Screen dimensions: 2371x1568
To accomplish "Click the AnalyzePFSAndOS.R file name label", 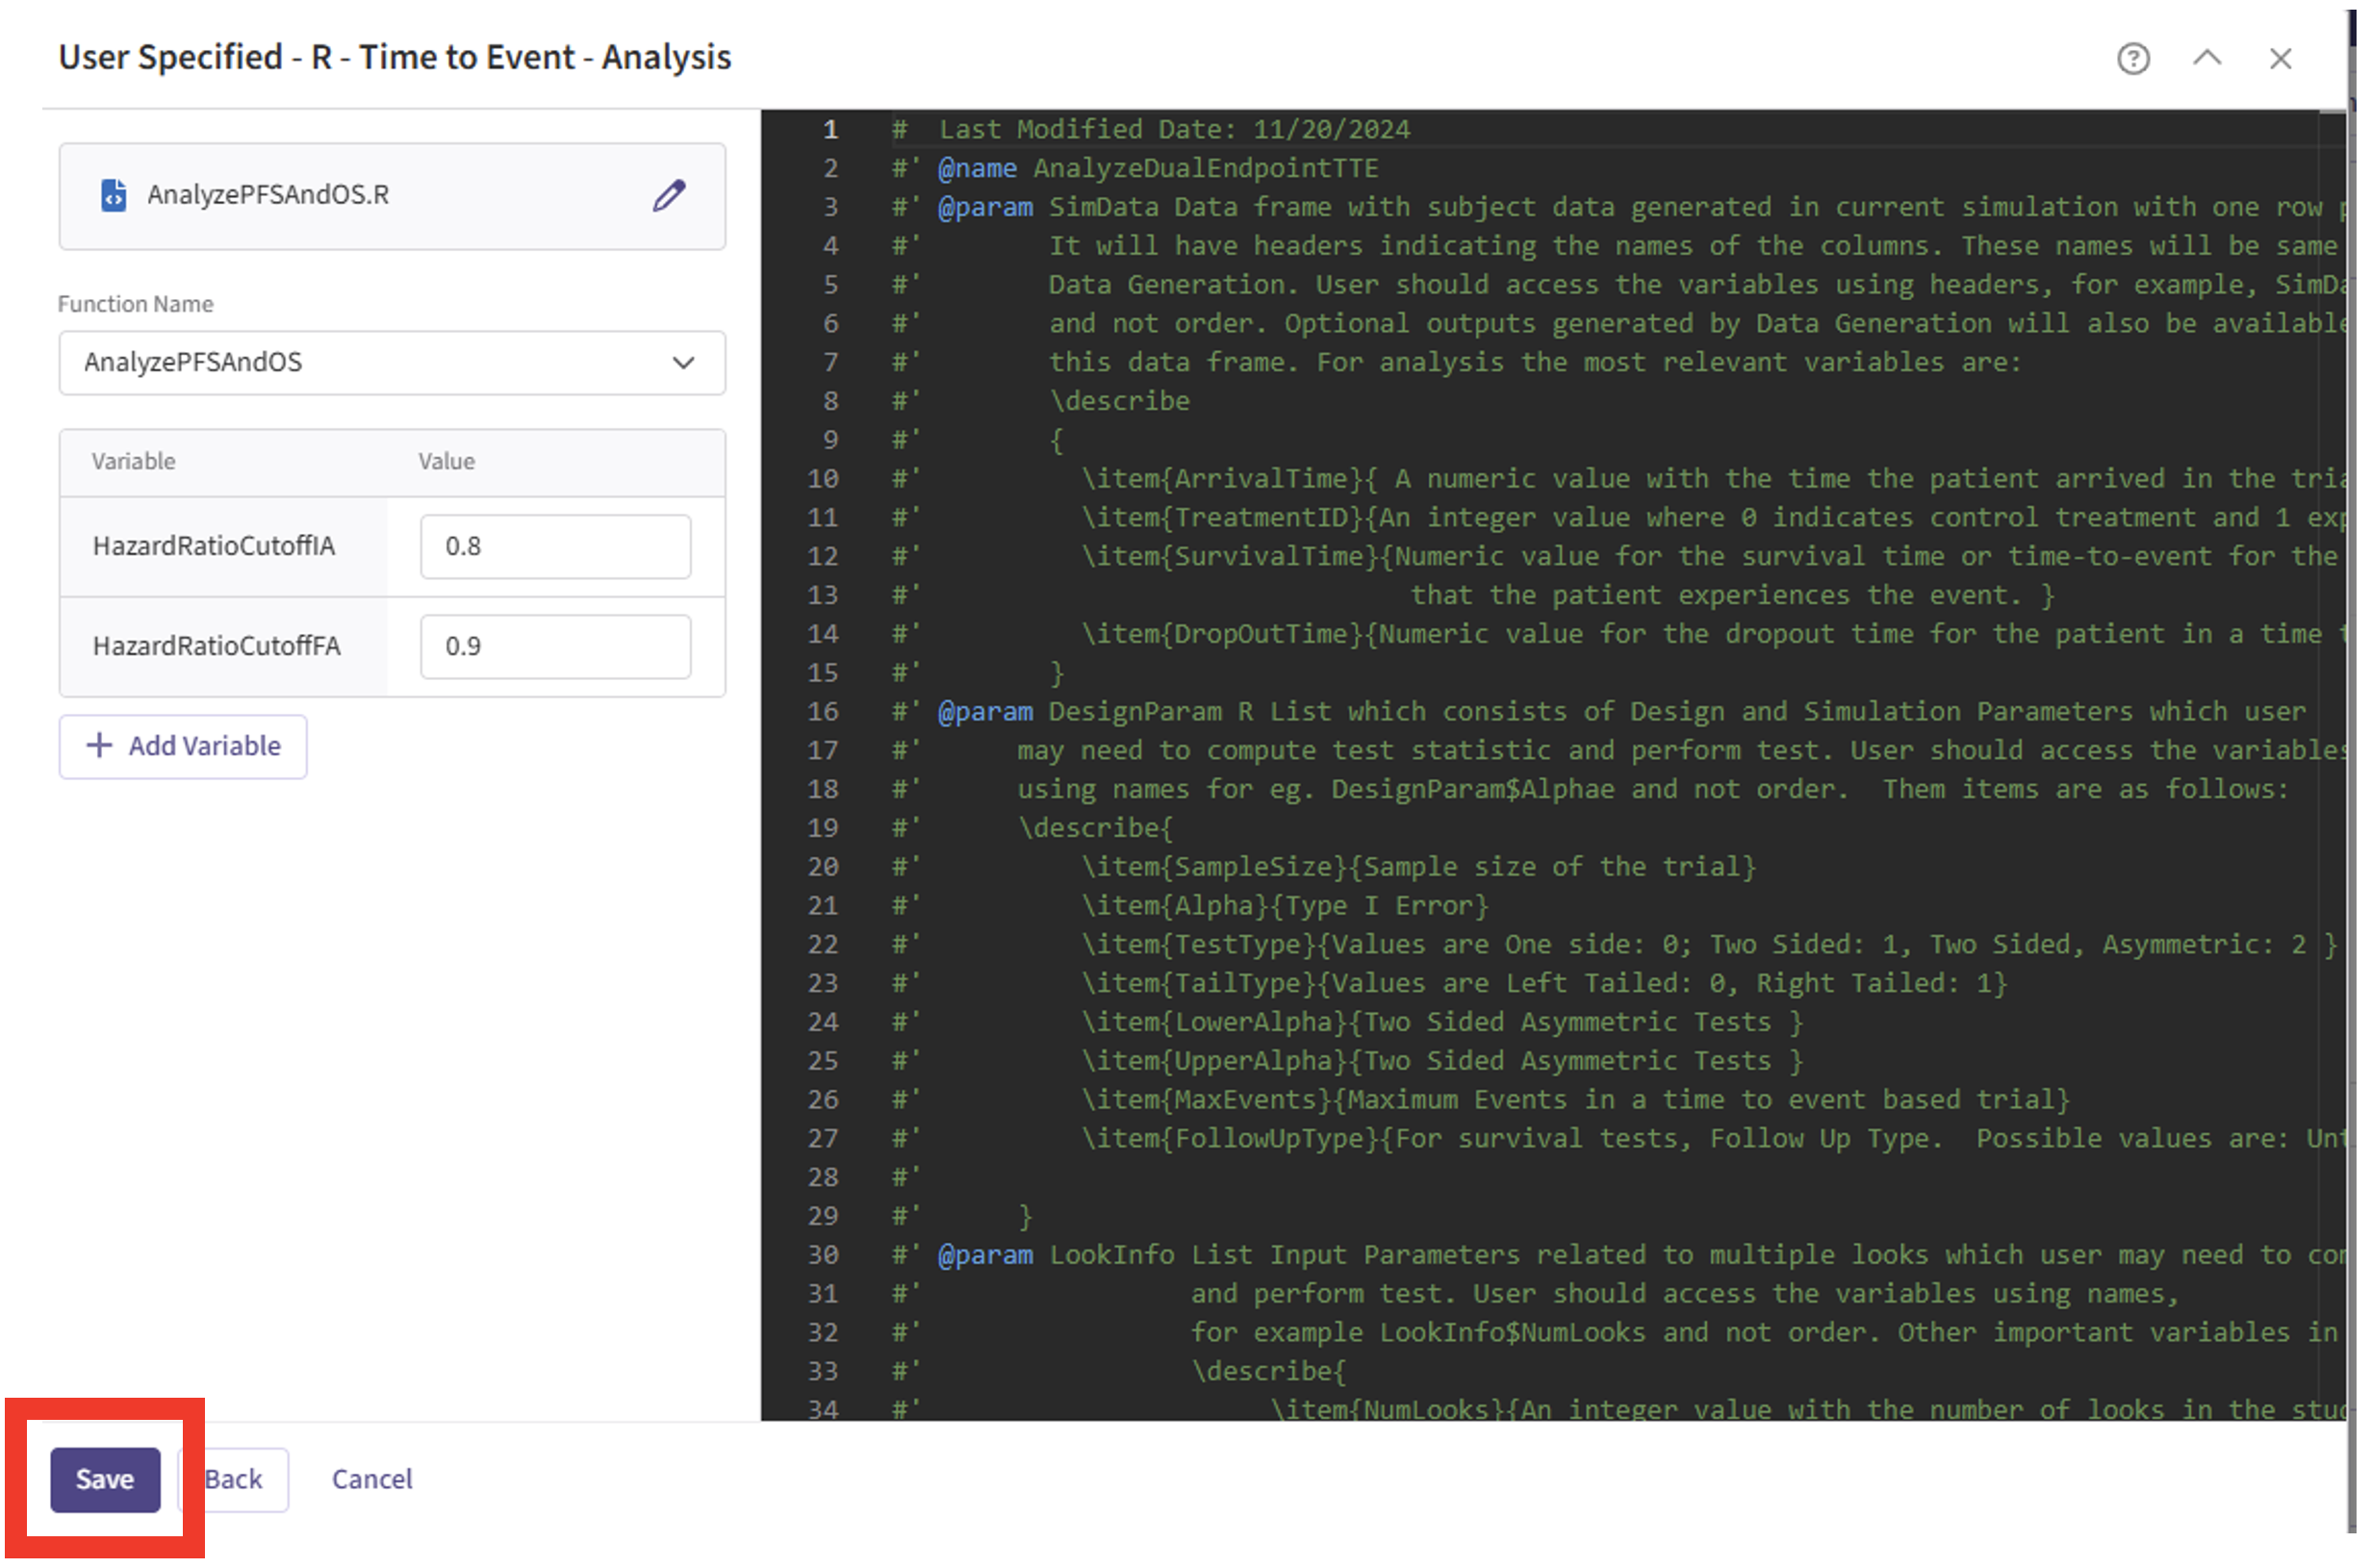I will pos(268,195).
